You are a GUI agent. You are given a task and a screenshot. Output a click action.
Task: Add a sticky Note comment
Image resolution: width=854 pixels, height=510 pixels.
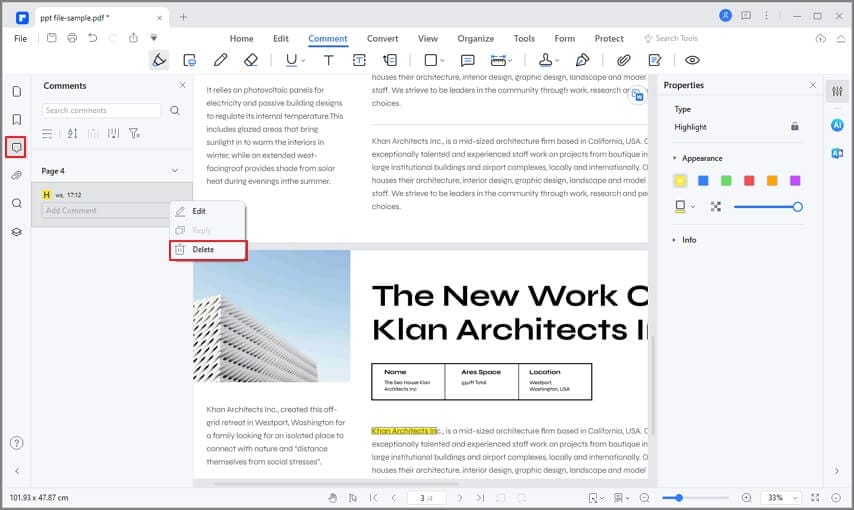[467, 60]
